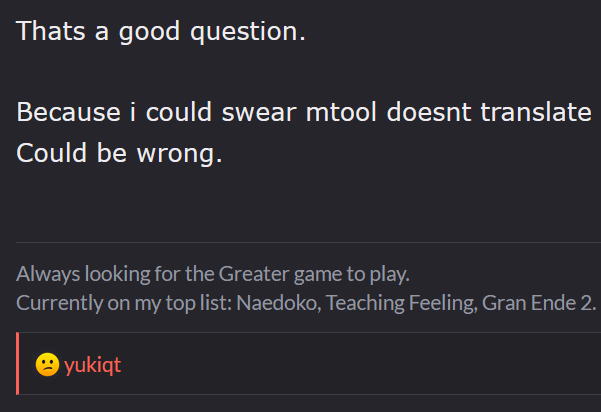Click the confused face reaction emoji
This screenshot has width=601, height=412.
46,365
